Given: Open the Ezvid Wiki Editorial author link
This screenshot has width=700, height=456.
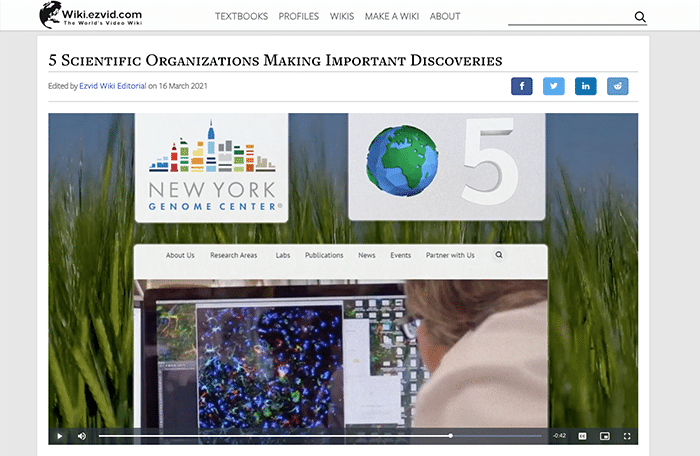Looking at the screenshot, I should pyautogui.click(x=113, y=86).
